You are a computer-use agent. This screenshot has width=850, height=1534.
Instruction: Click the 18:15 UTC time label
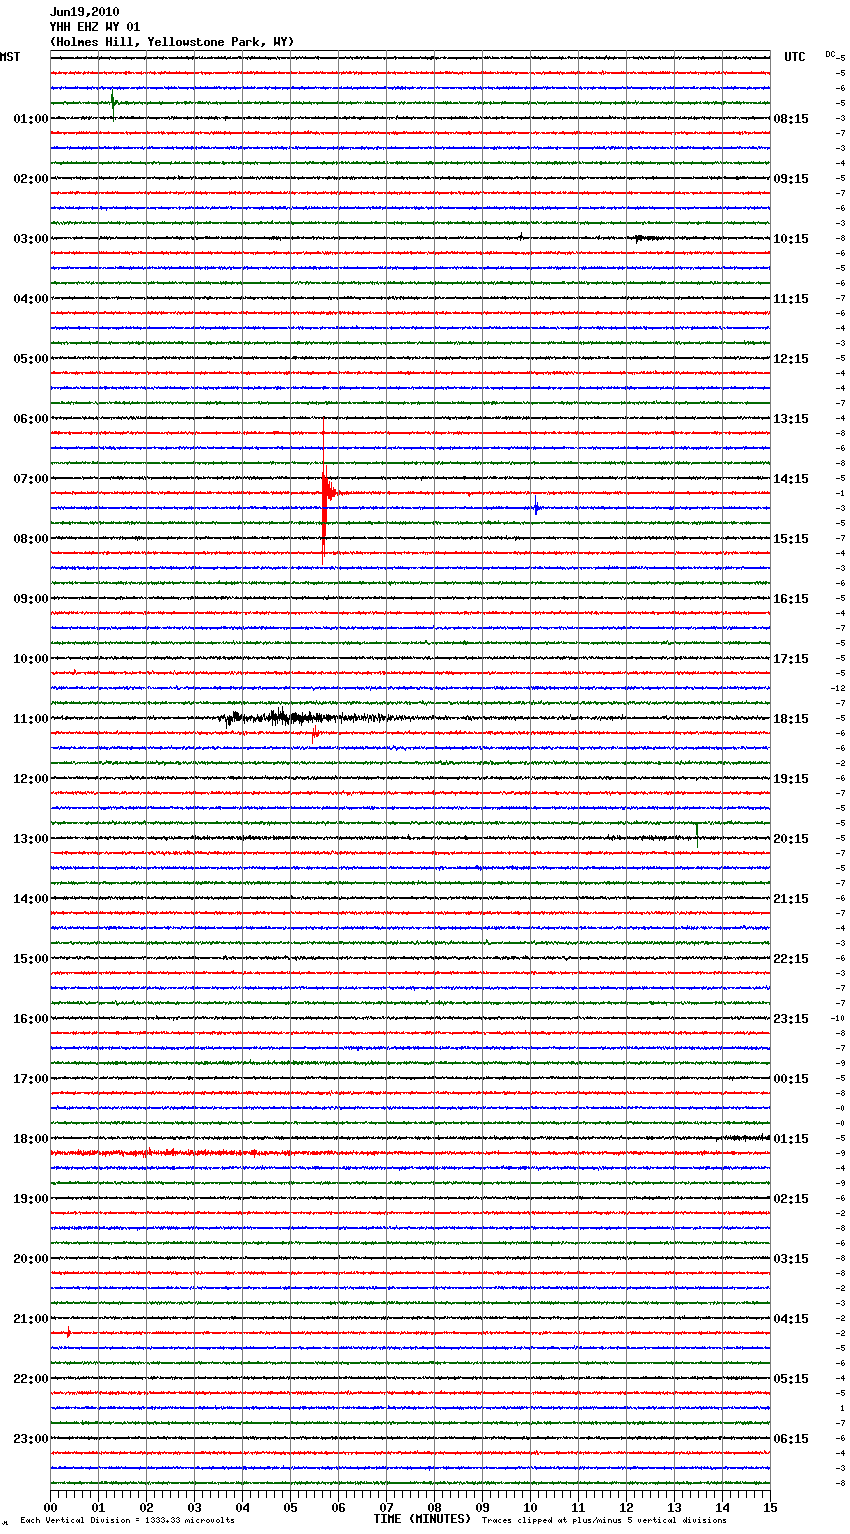(x=791, y=719)
